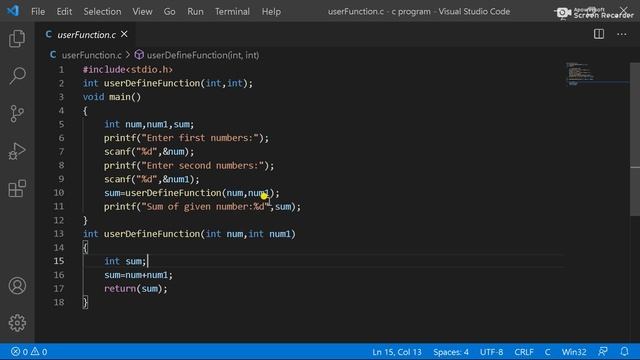Open the Terminal menu
Image resolution: width=640 pixels, height=360 pixels.
click(232, 11)
